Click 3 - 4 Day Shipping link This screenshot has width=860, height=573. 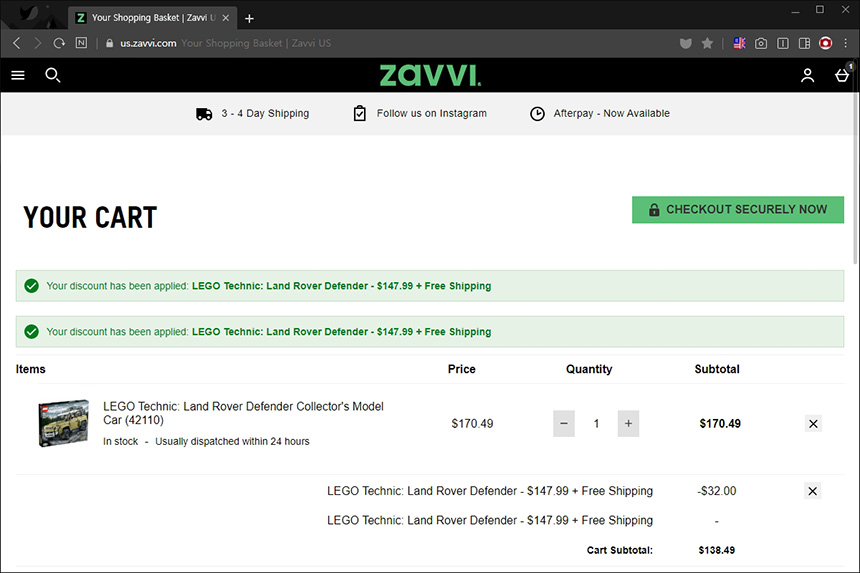pyautogui.click(x=265, y=114)
